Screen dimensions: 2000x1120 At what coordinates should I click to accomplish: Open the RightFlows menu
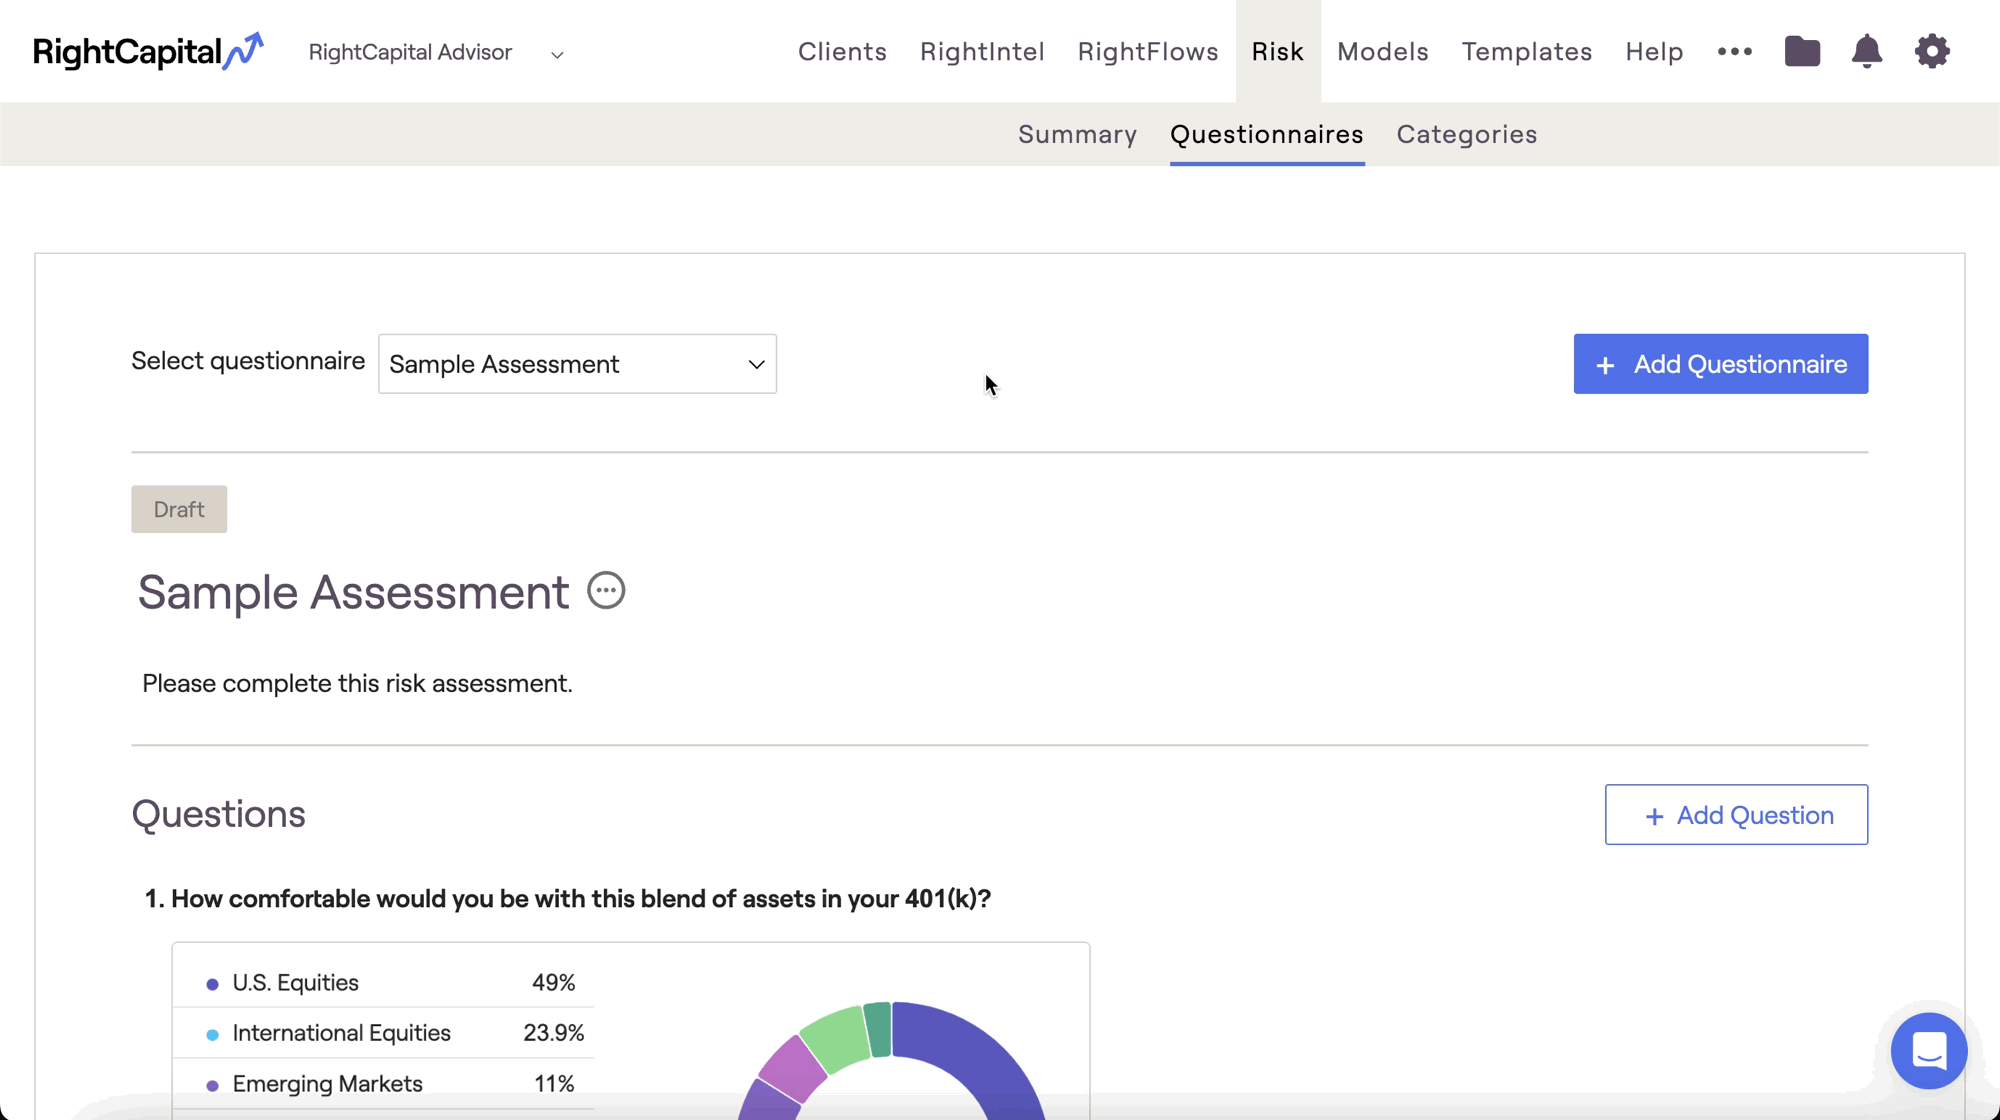[x=1148, y=51]
